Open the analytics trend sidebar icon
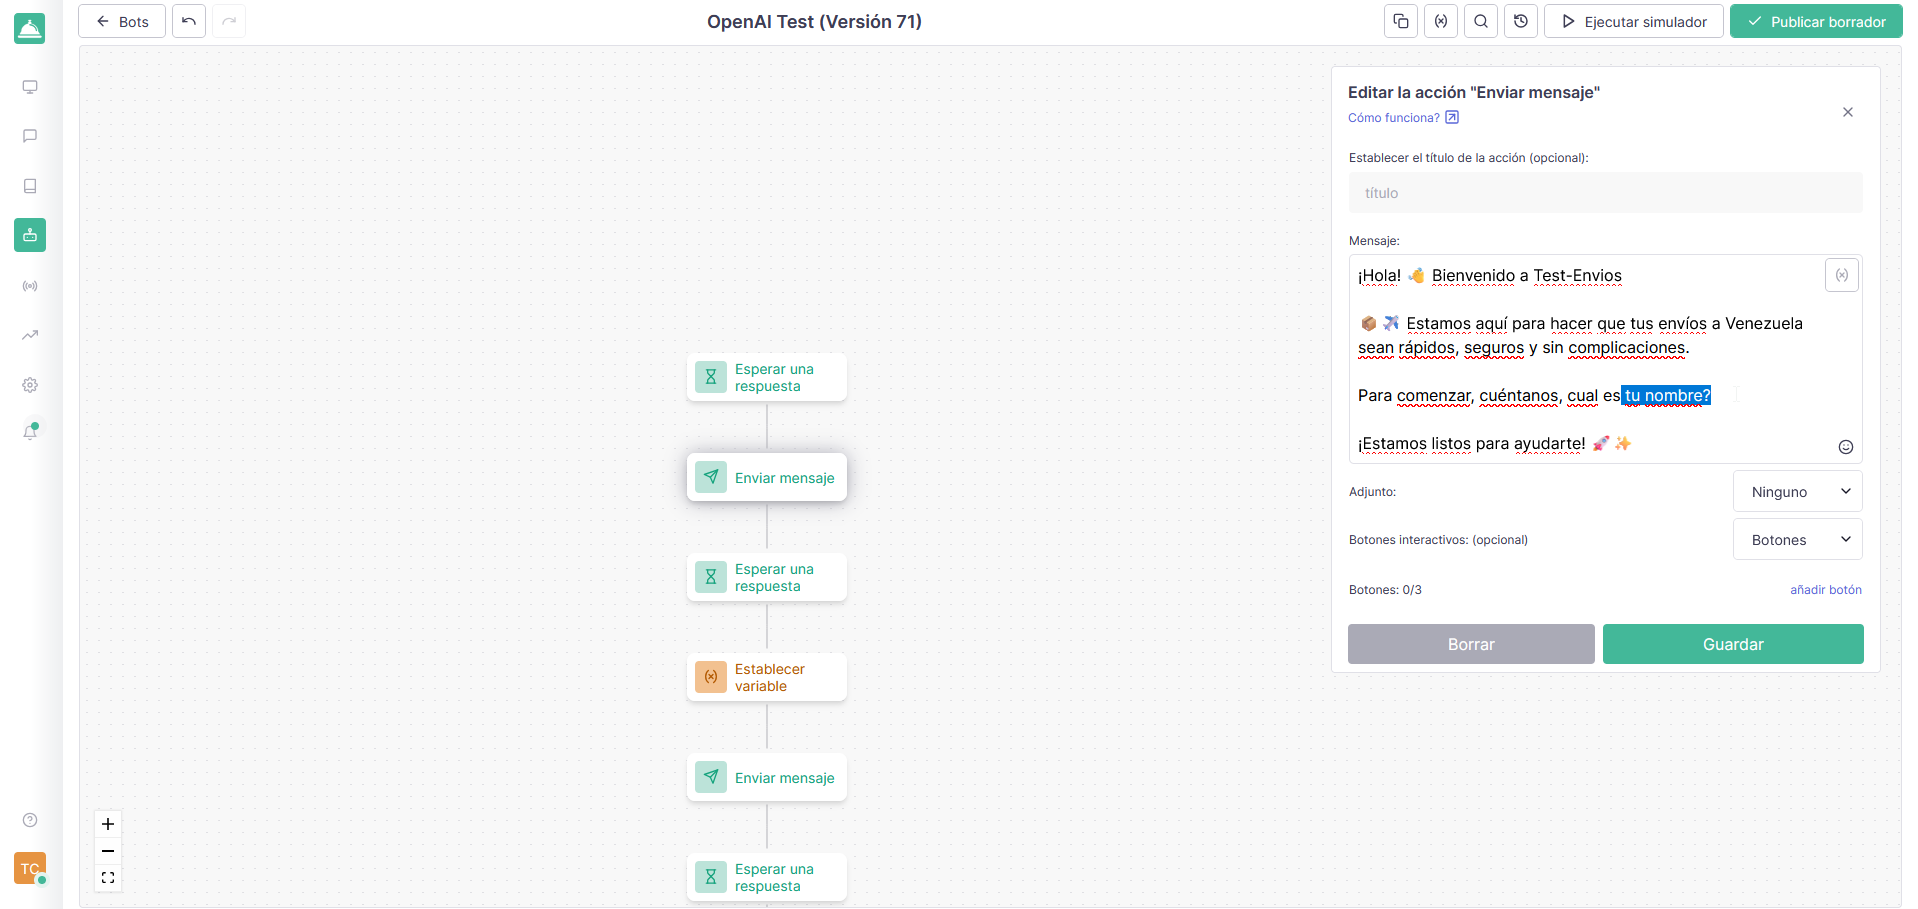Image resolution: width=1918 pixels, height=909 pixels. tap(30, 335)
